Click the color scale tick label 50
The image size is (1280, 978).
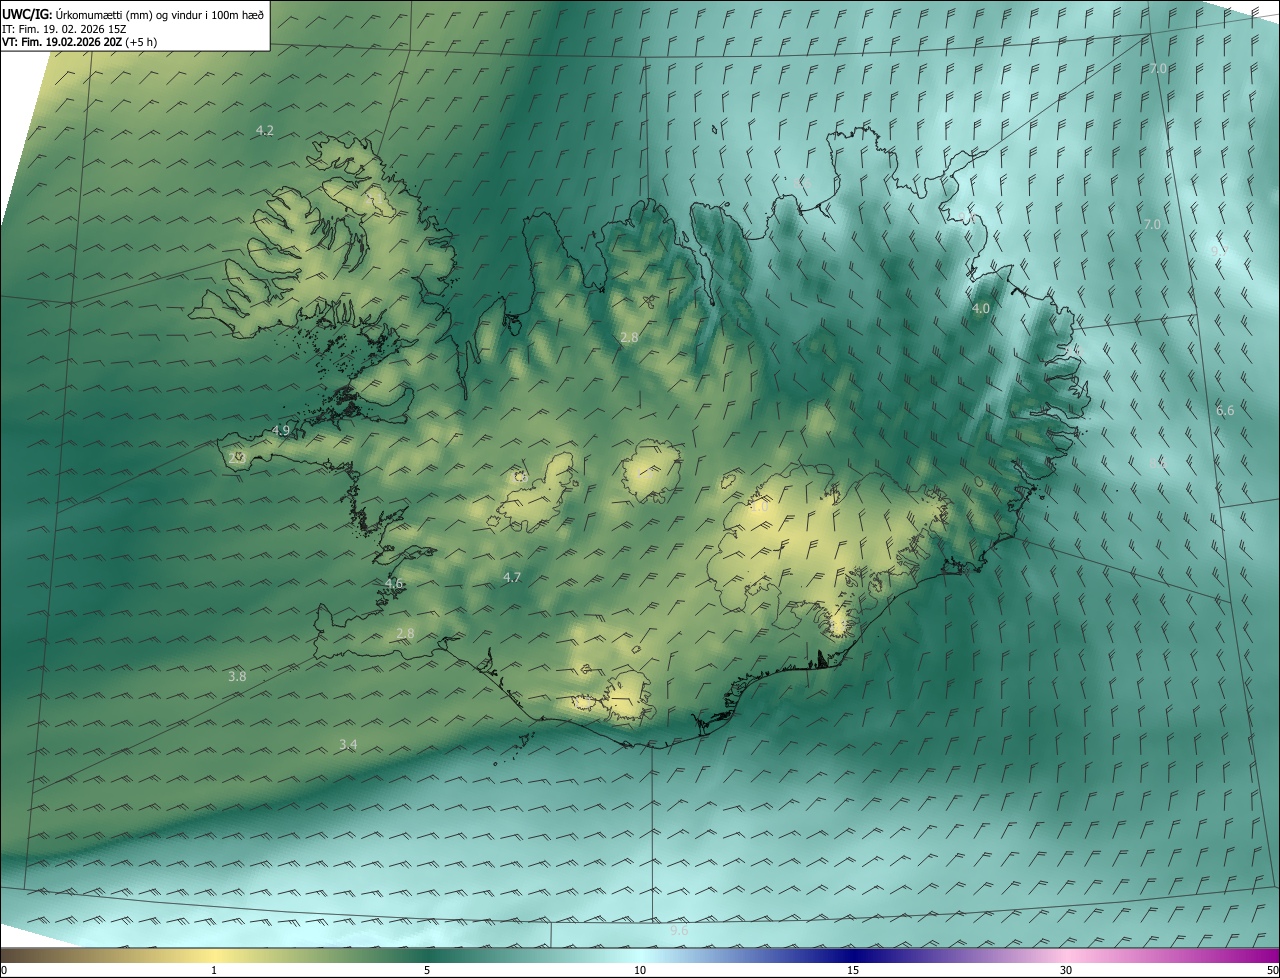[1272, 970]
